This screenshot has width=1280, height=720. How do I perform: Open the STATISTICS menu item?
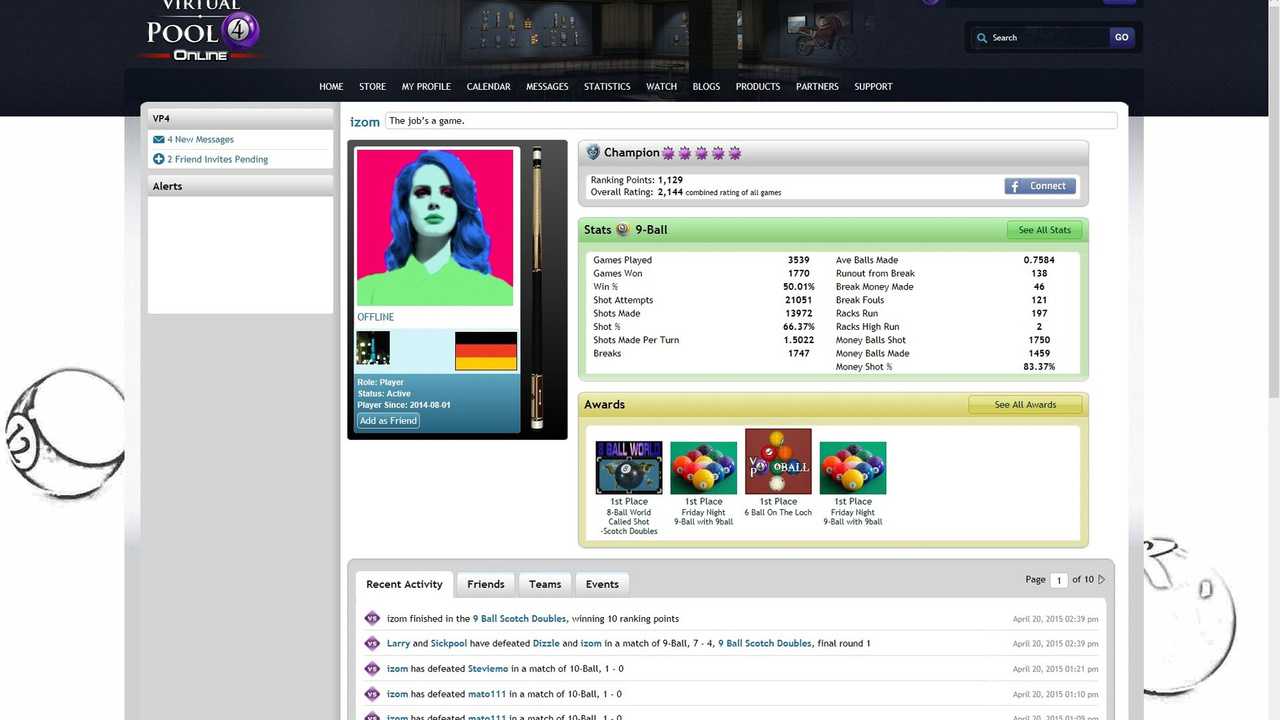click(x=607, y=87)
